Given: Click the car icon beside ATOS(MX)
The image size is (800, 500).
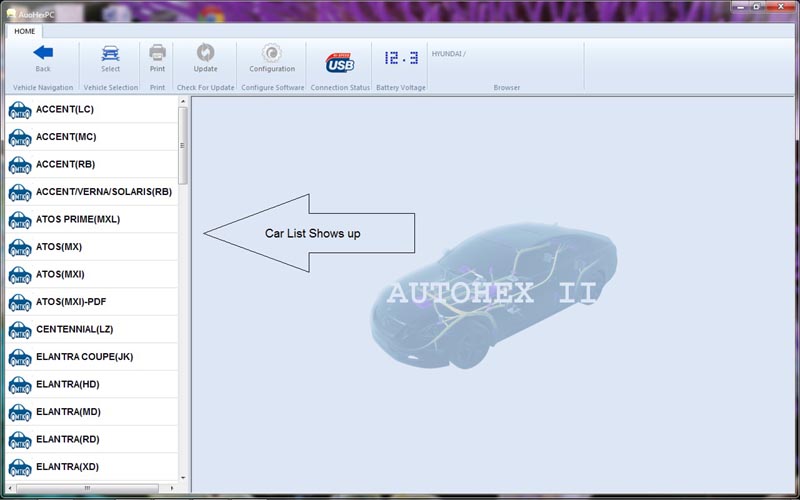Looking at the screenshot, I should (x=20, y=247).
